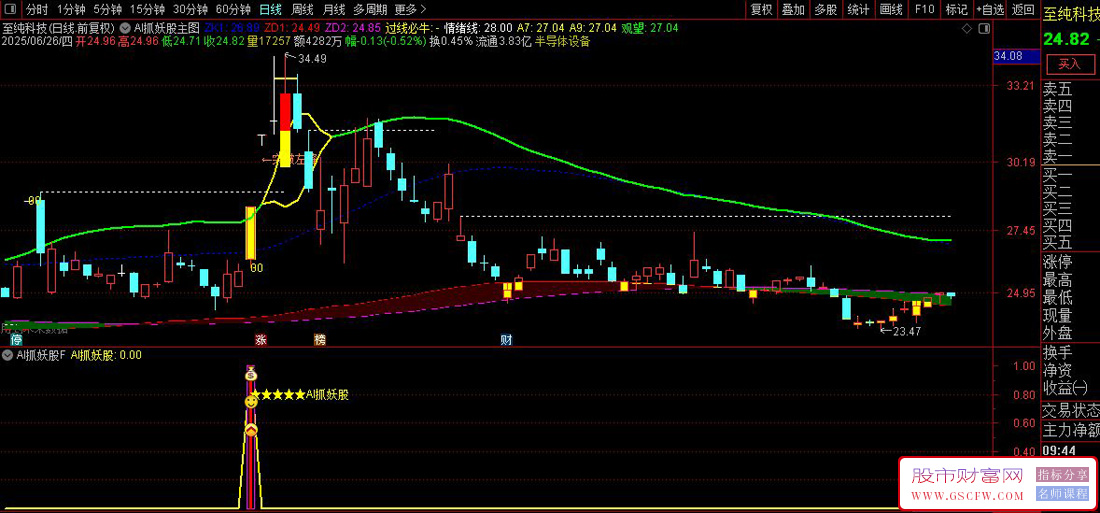Expand the AI抓妖股F sub-indicator dropdown
1100x513 pixels.
coord(7,355)
